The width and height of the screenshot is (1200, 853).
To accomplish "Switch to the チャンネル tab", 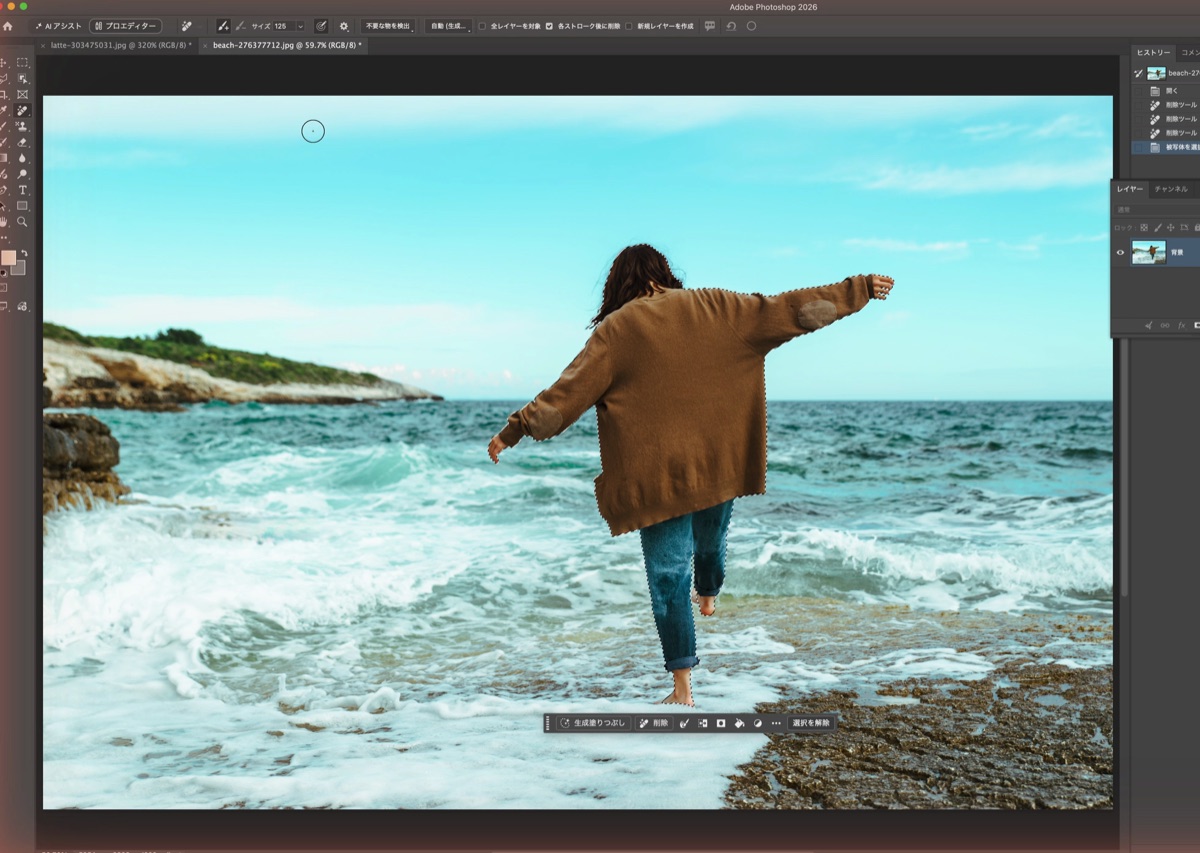I will pos(1171,188).
